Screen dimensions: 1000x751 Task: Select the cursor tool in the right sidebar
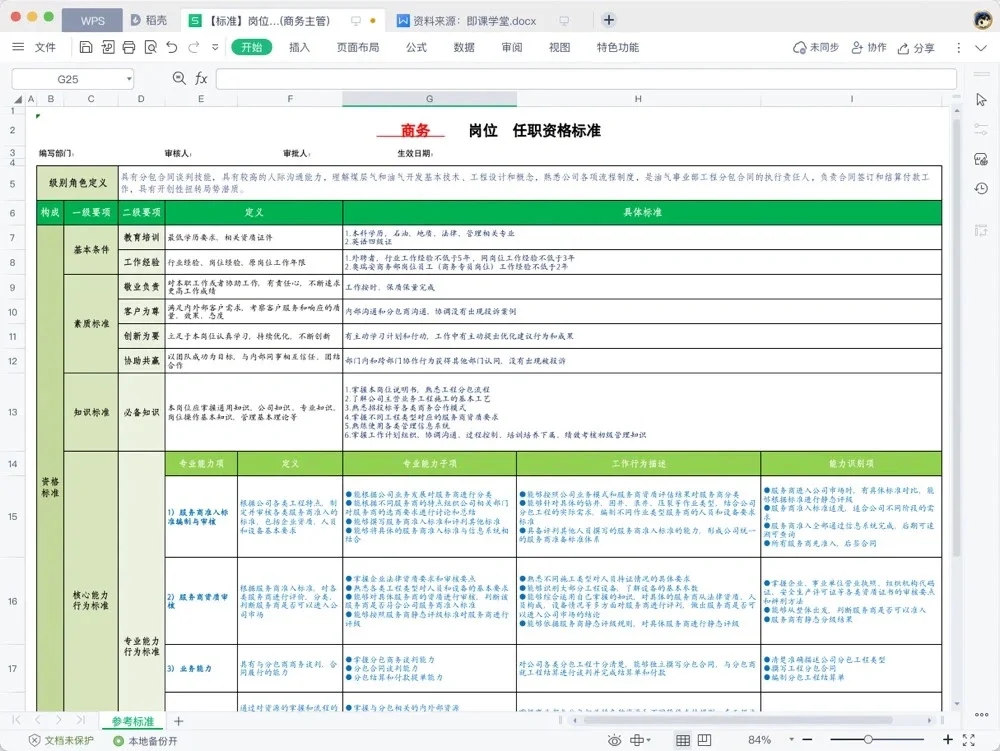(981, 99)
